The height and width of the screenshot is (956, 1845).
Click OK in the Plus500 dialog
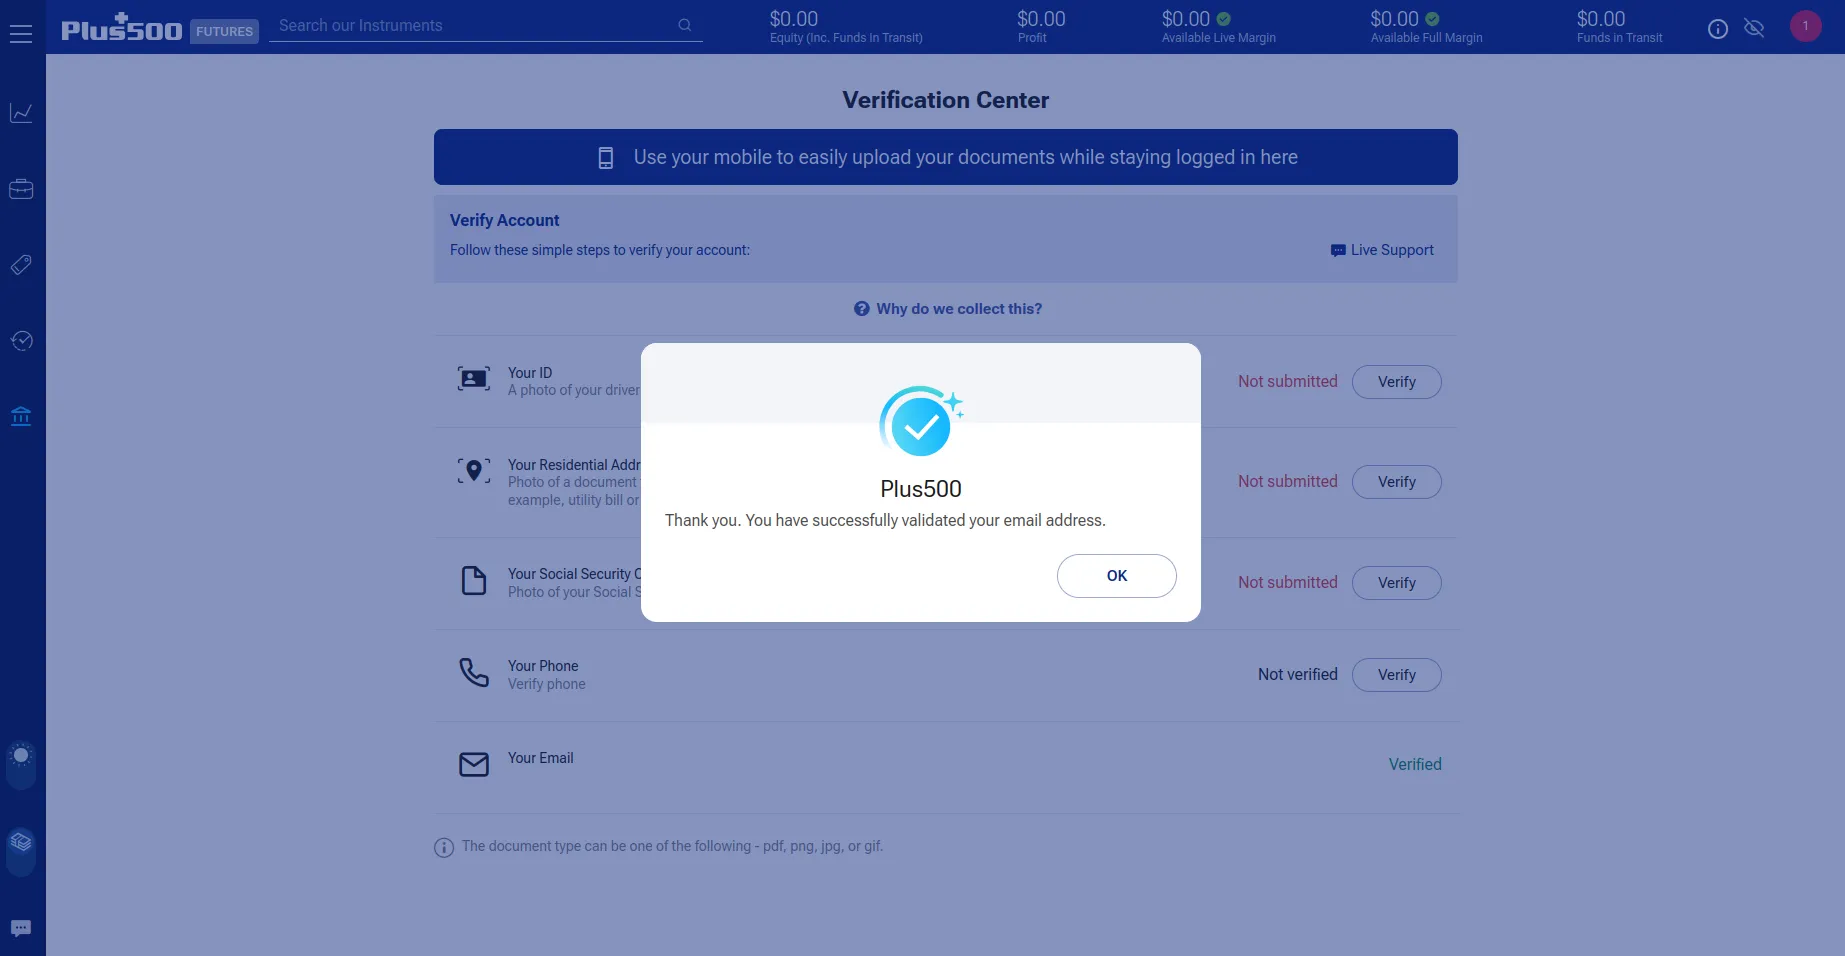pos(1117,576)
